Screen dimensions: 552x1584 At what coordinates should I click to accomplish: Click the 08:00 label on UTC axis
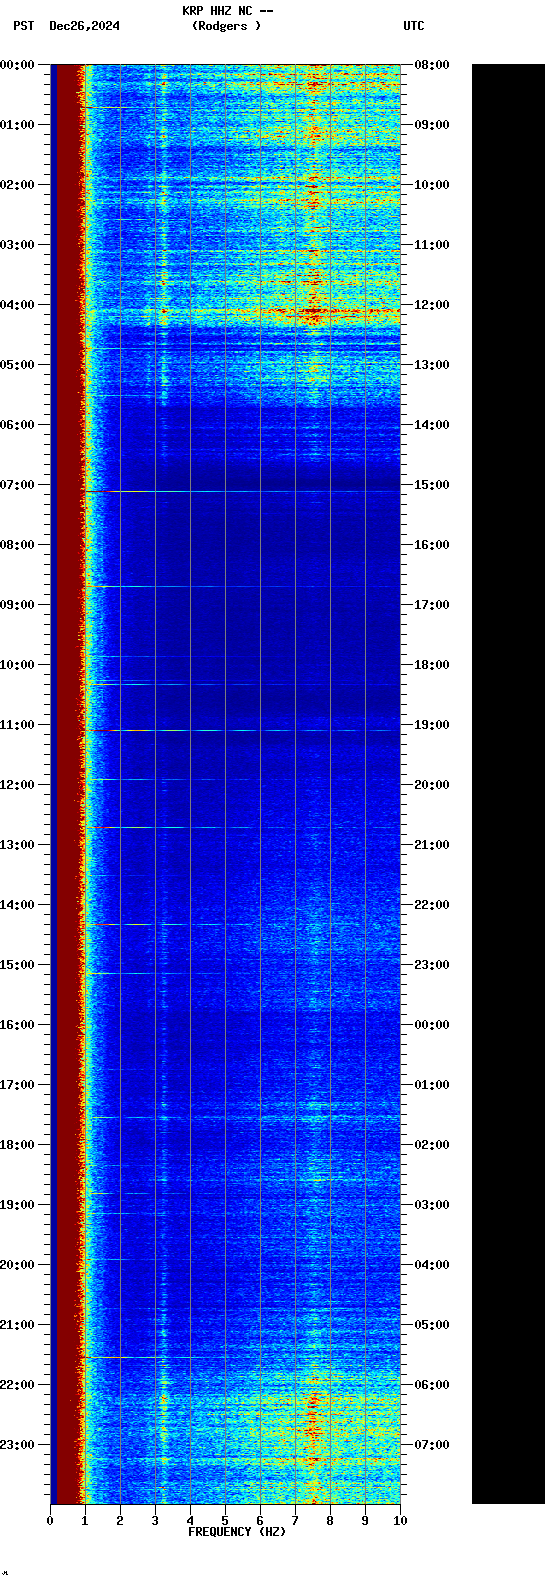[431, 65]
